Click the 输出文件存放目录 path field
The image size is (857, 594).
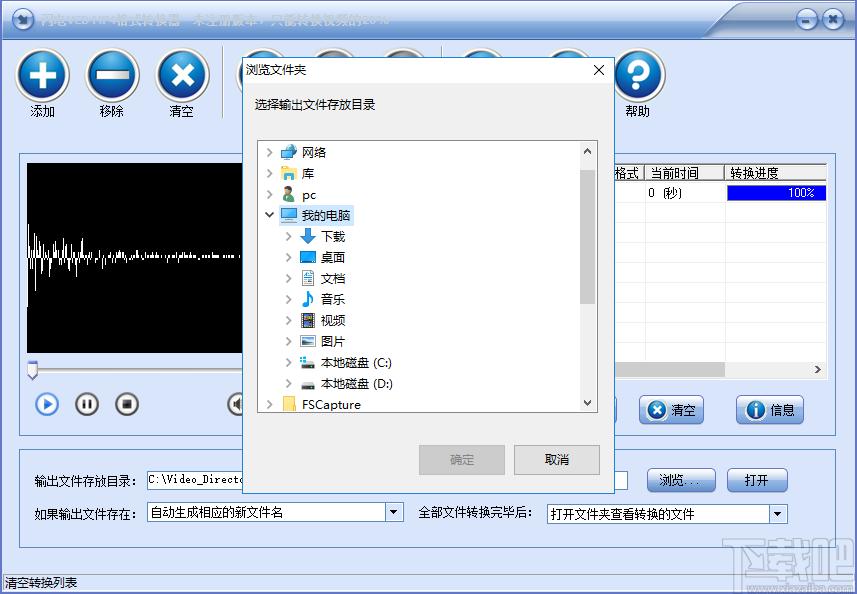[388, 480]
